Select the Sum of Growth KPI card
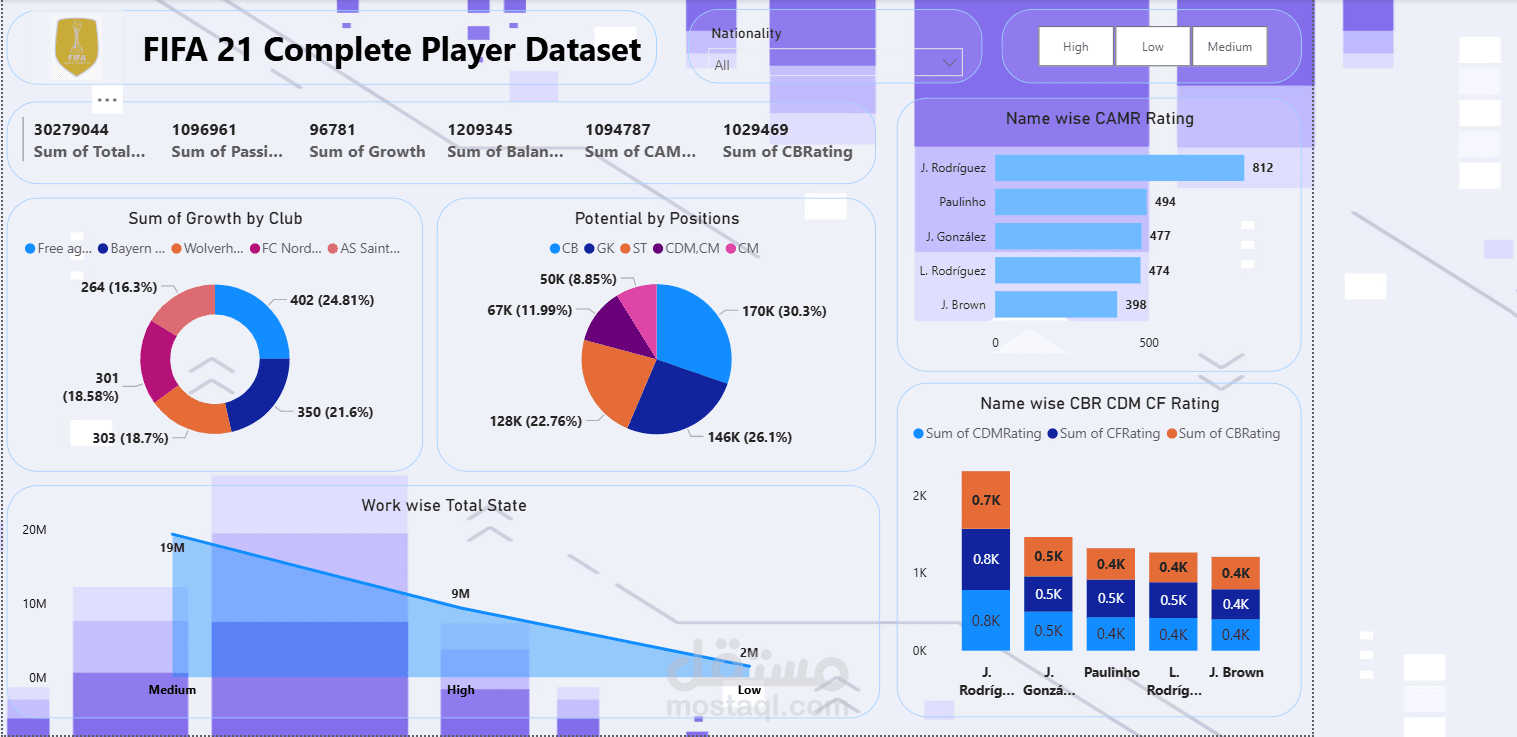Image resolution: width=1517 pixels, height=737 pixels. pos(367,140)
